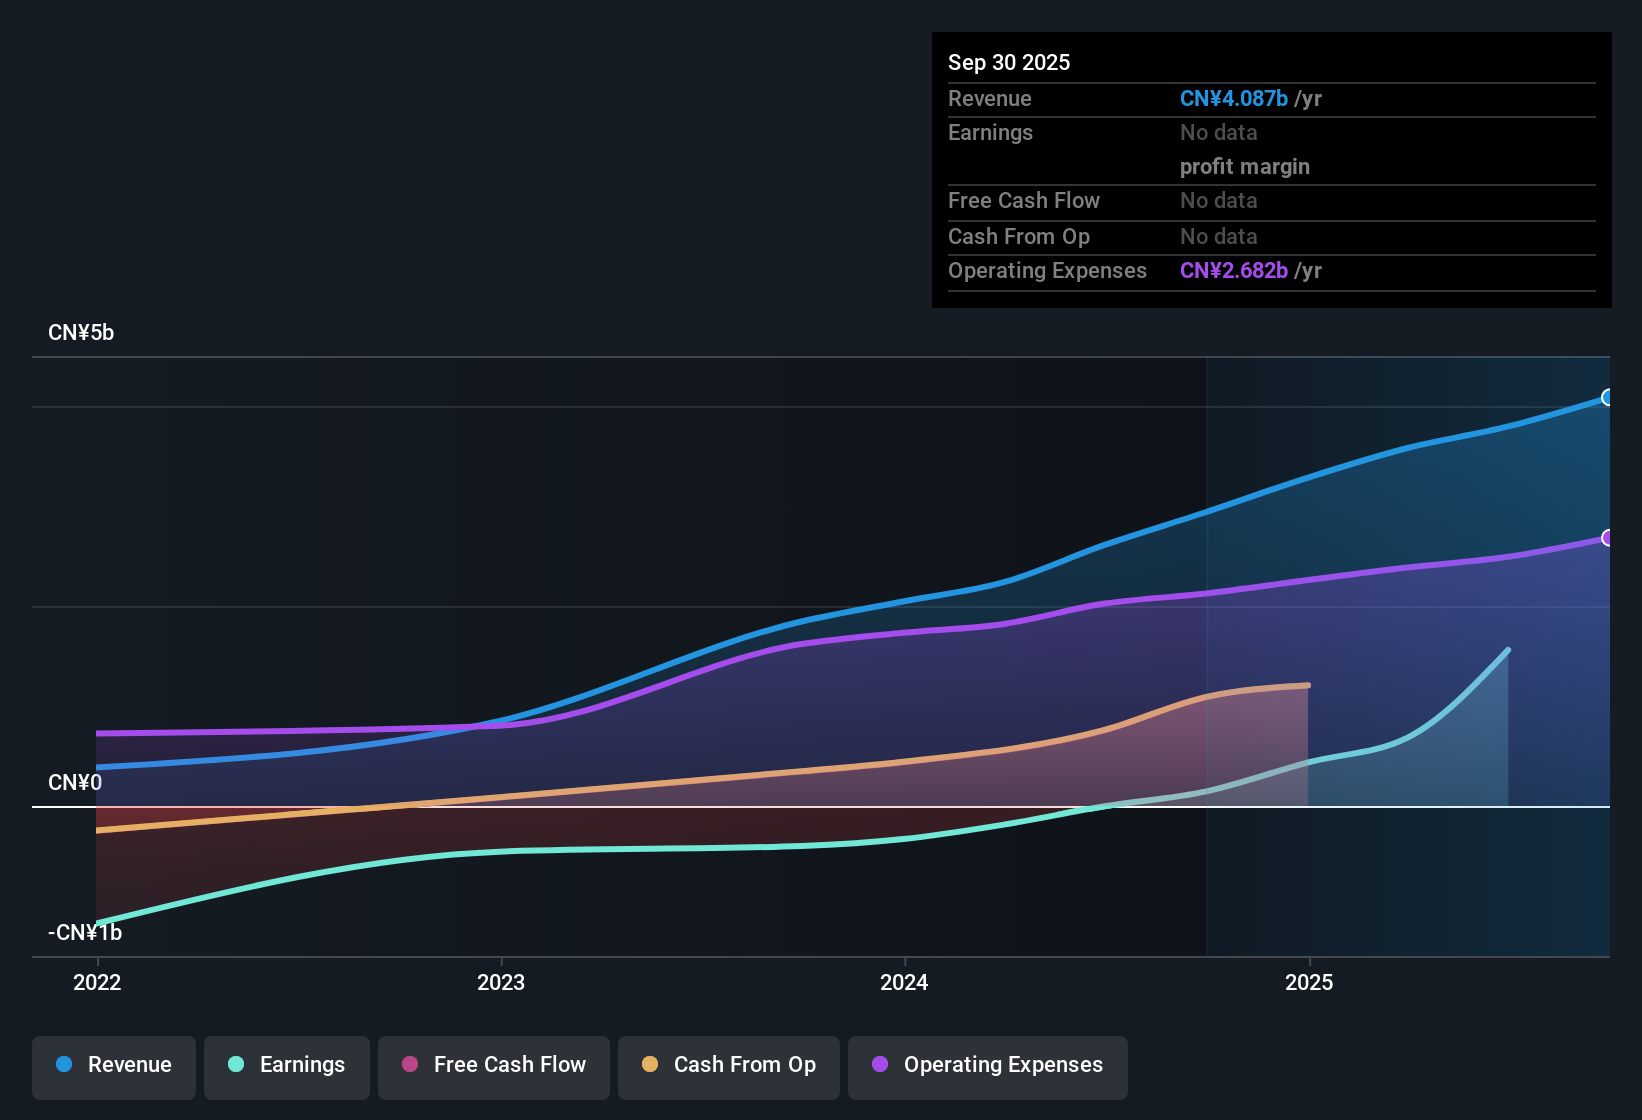Open details for the Earnings No data row

coord(1218,132)
